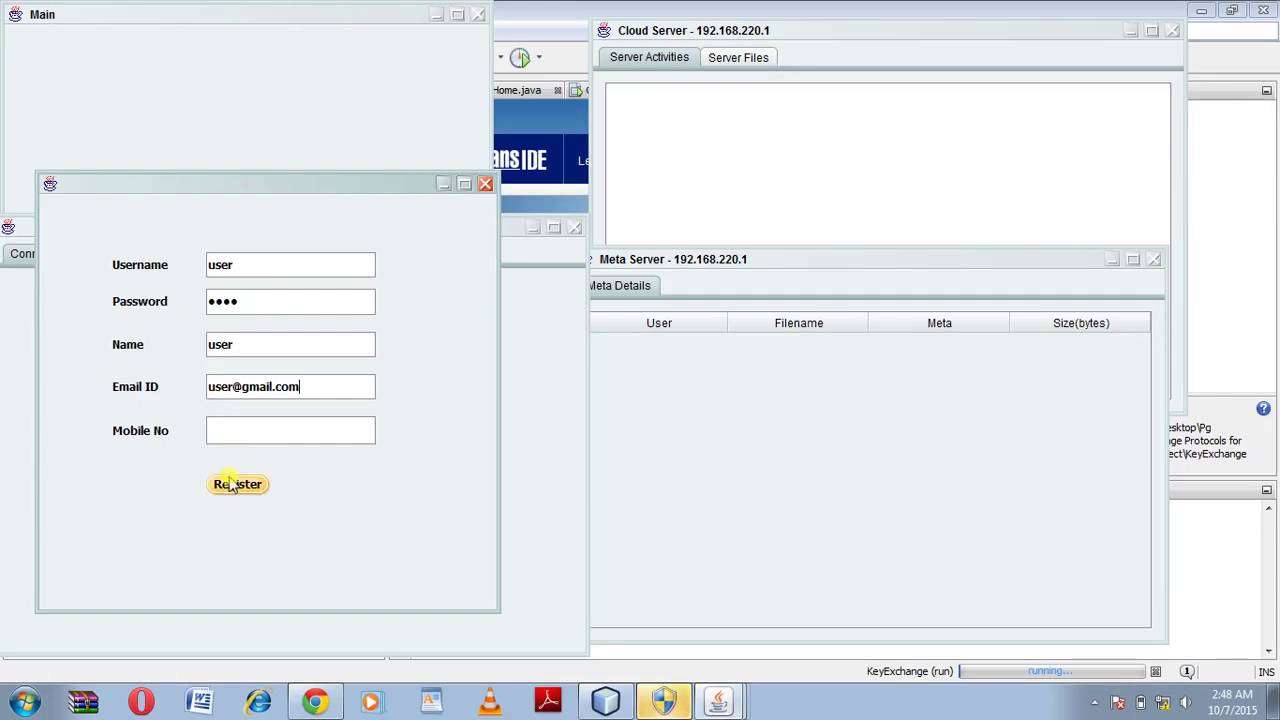Maximize the Cloud Server window
Screen dimensions: 1280x720
1151,31
